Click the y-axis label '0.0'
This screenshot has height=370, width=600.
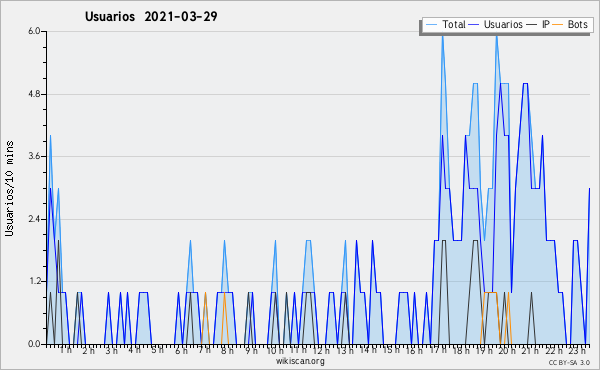tap(34, 344)
